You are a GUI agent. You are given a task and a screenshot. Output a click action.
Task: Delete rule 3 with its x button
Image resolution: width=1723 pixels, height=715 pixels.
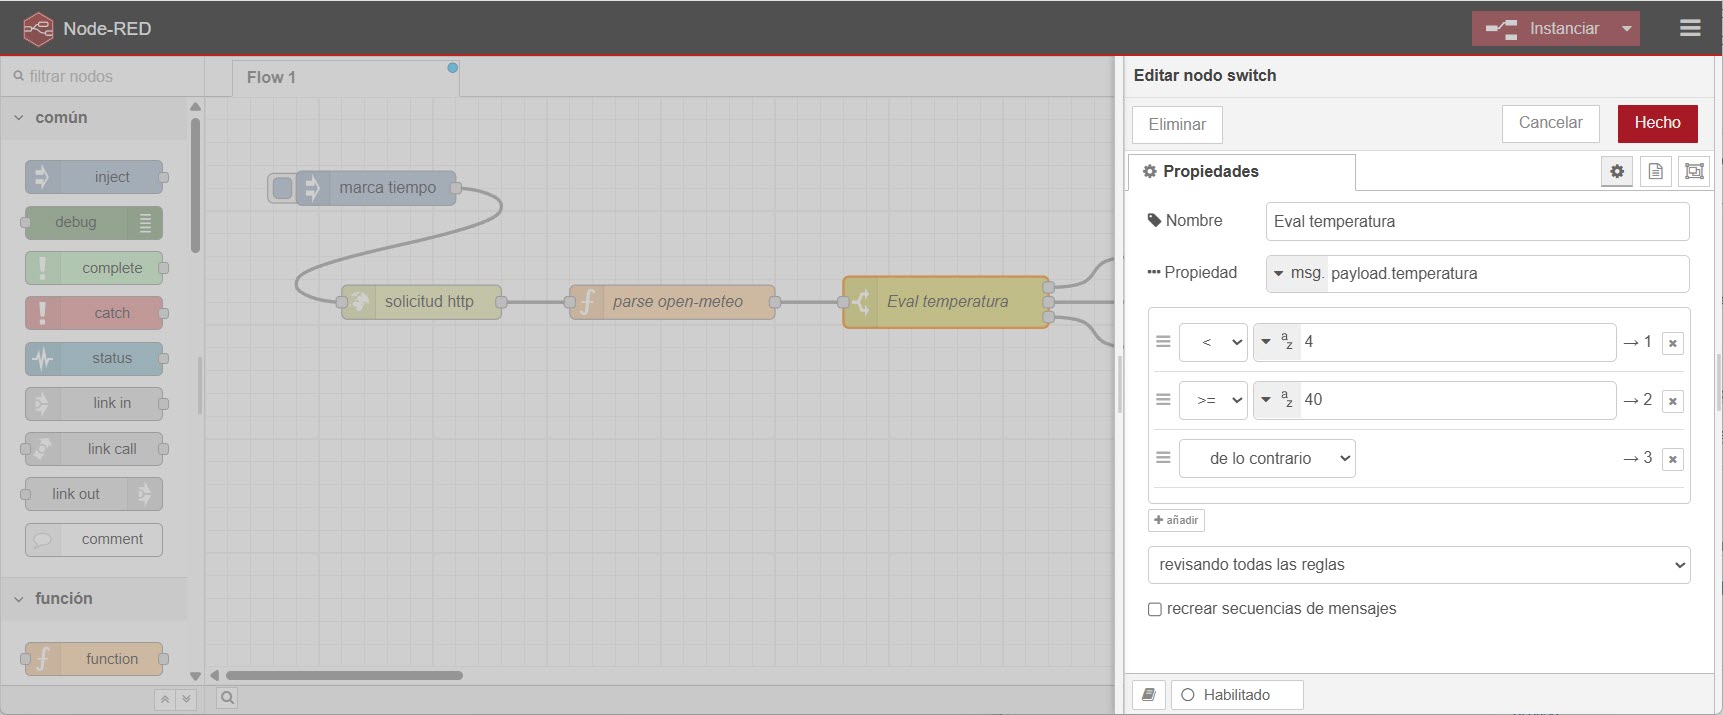[1672, 459]
